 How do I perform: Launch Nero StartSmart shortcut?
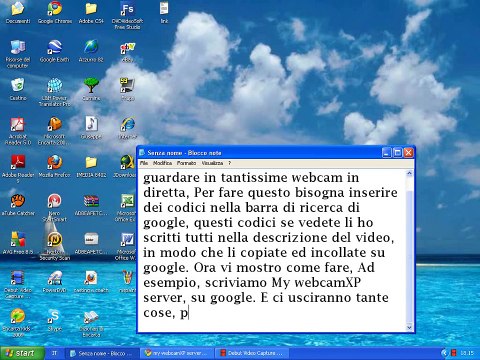coord(54,201)
